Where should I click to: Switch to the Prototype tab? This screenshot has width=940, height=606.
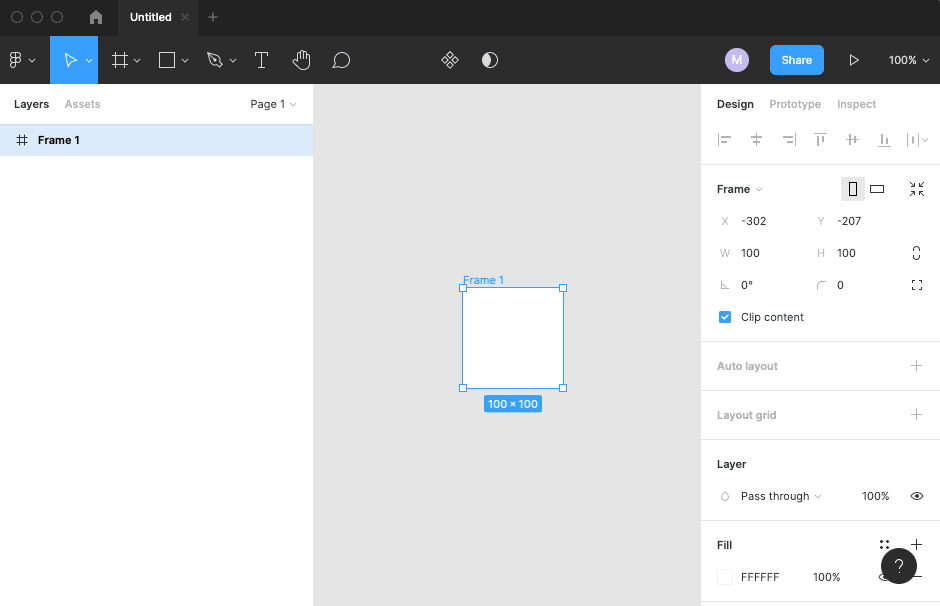point(795,104)
